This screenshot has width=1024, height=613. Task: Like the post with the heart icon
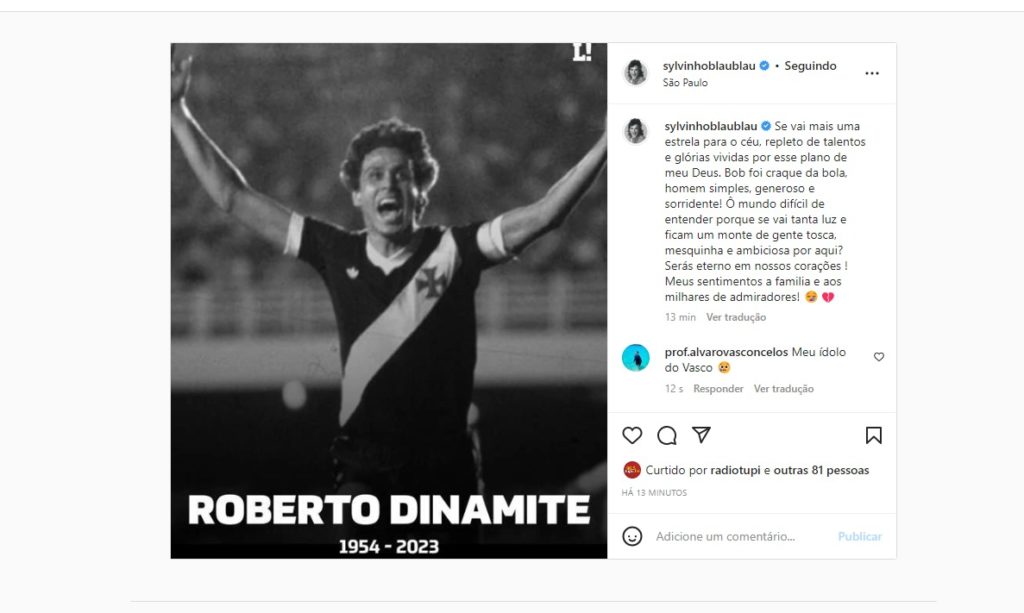pyautogui.click(x=632, y=435)
